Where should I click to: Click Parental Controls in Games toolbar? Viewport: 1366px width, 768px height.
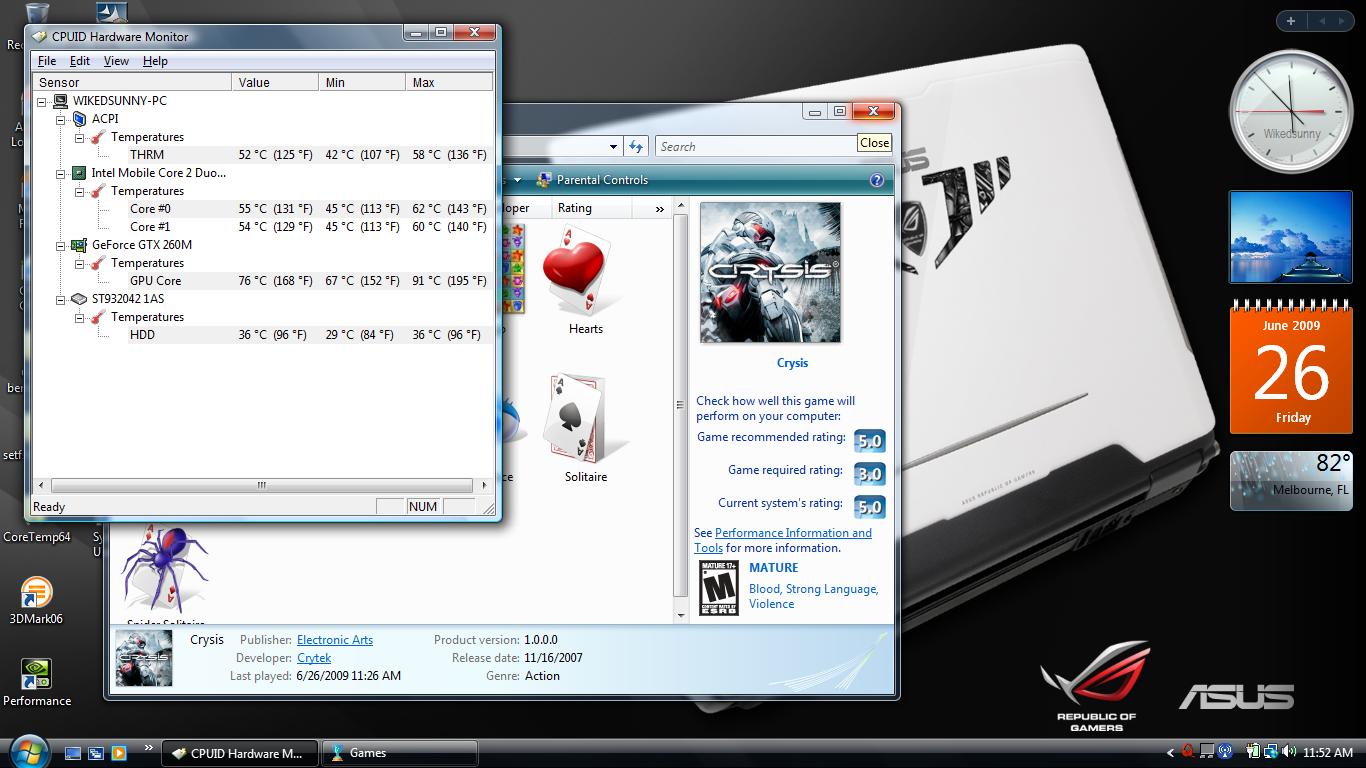[592, 180]
